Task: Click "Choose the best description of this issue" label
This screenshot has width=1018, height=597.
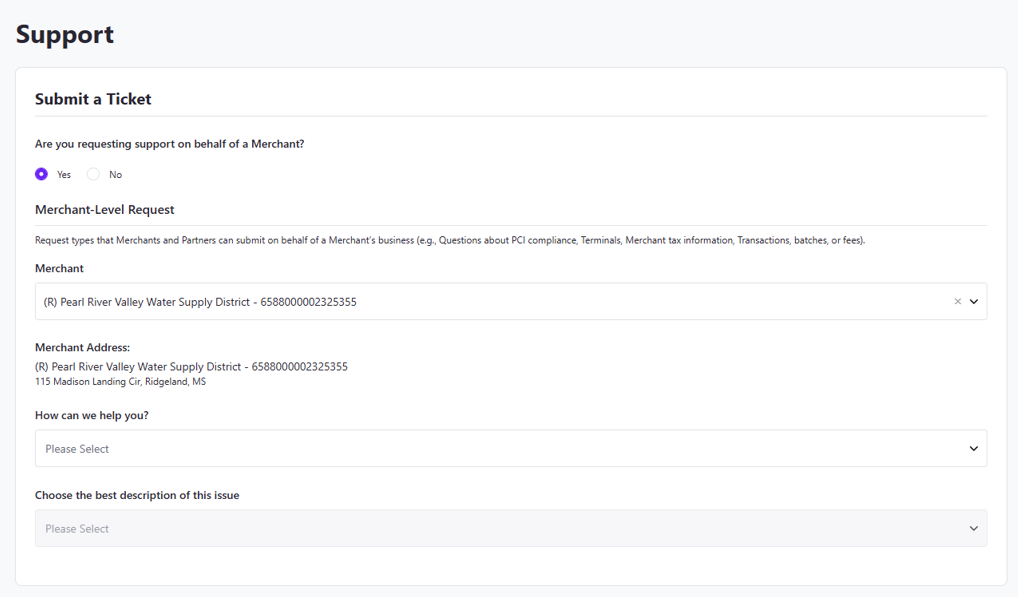Action: [137, 495]
